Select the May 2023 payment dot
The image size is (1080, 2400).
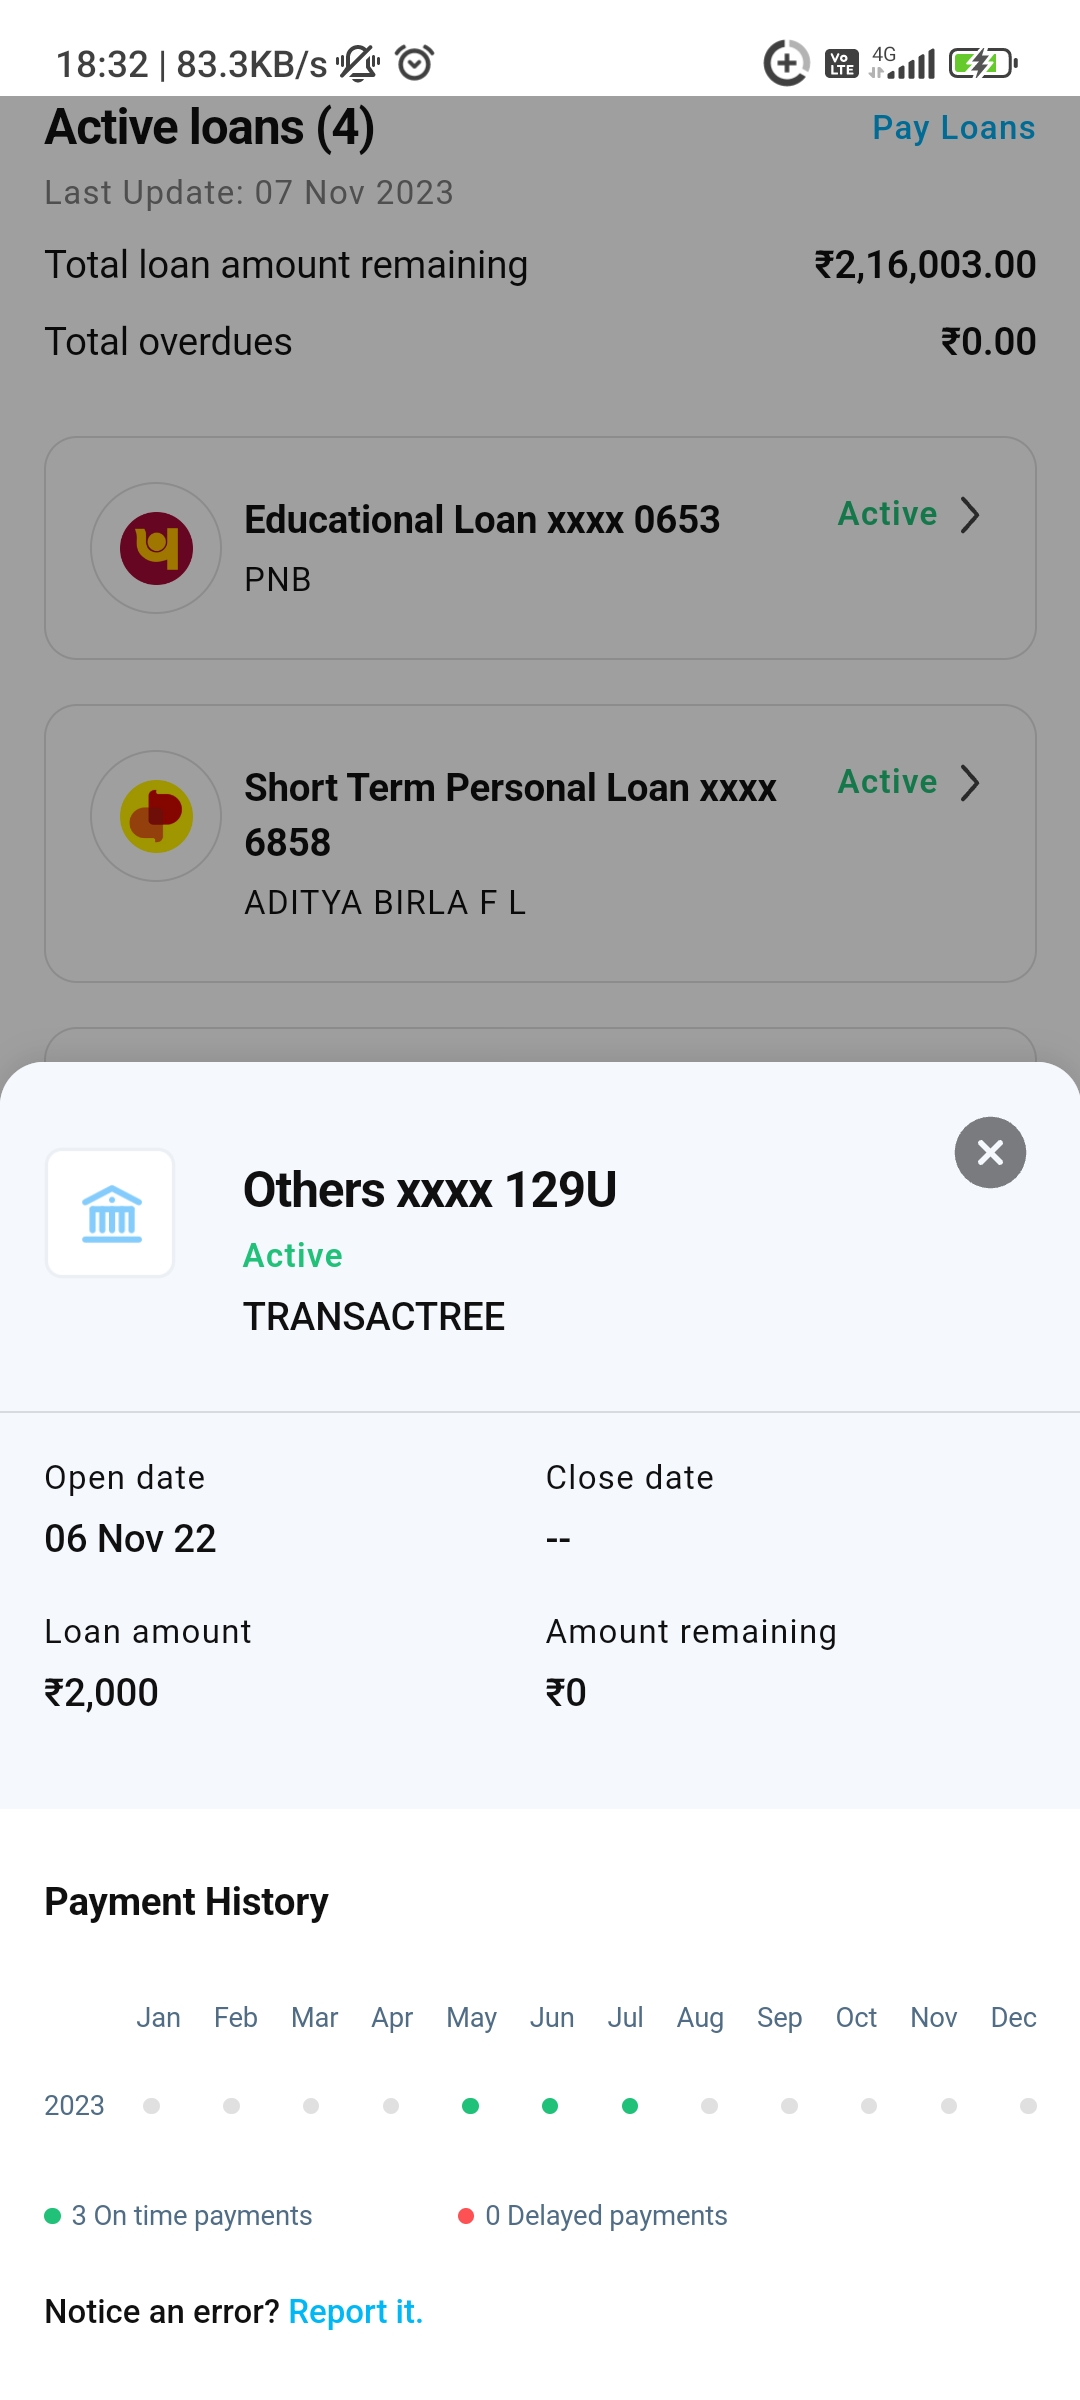coord(470,2106)
